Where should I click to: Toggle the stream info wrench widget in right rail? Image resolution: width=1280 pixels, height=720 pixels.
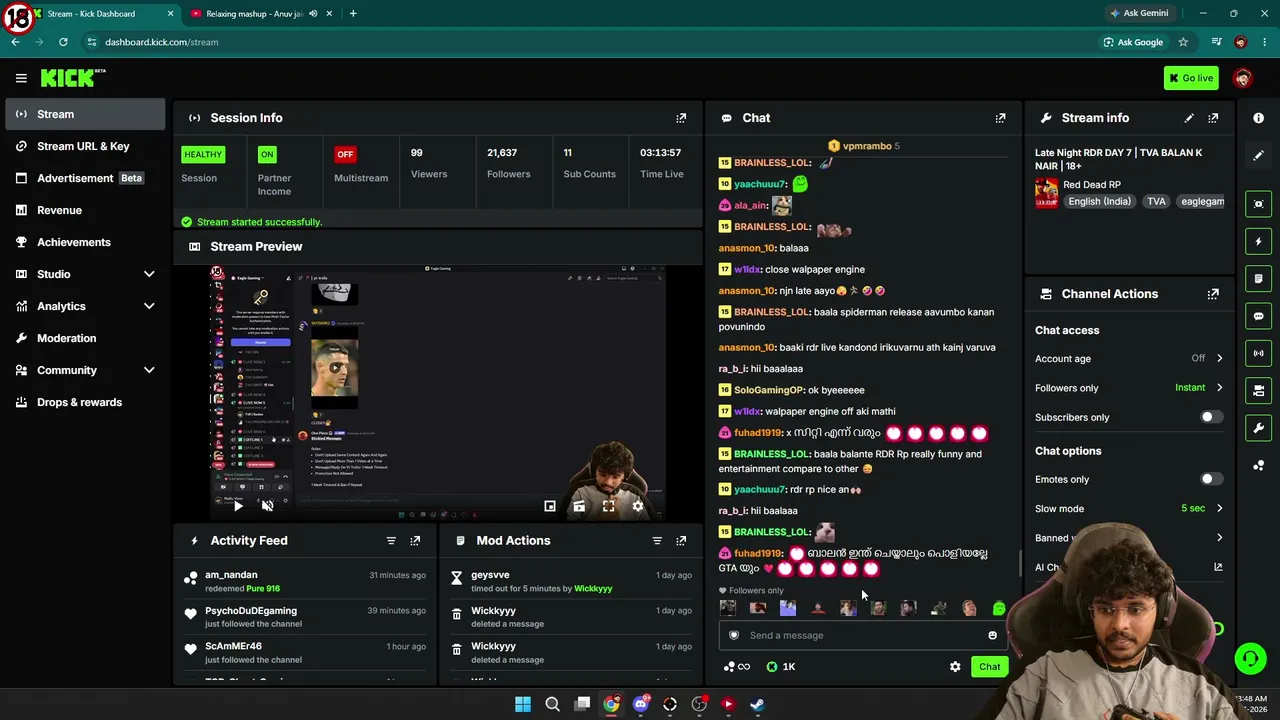(x=1258, y=428)
